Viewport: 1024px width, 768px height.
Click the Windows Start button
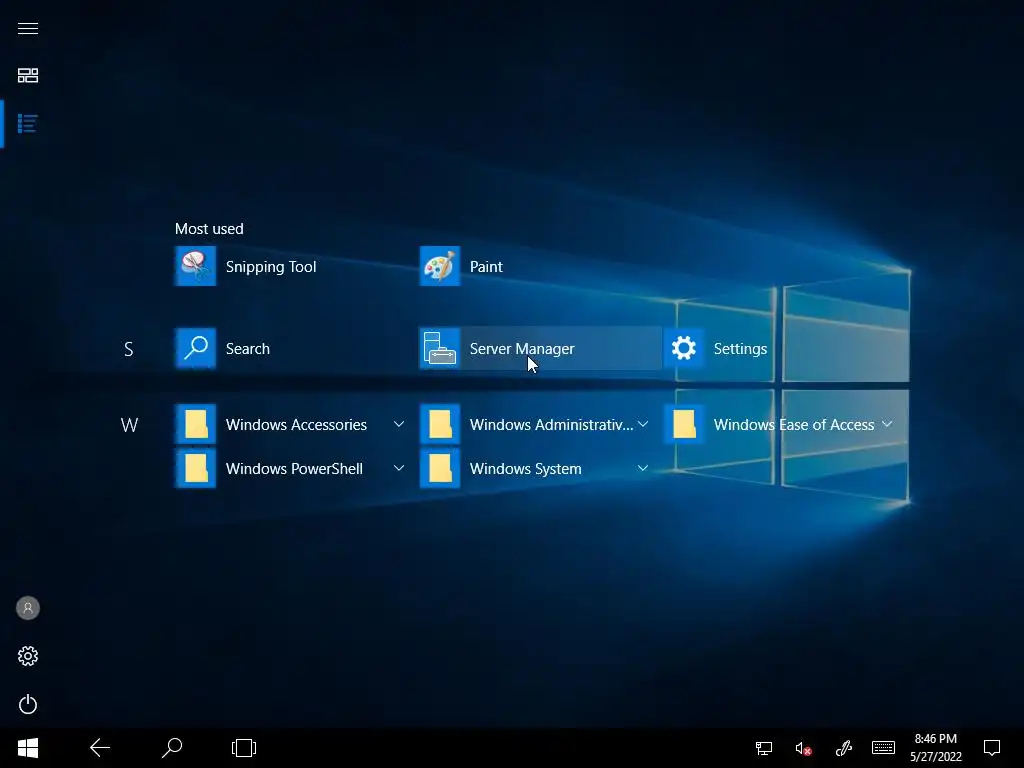coord(27,748)
